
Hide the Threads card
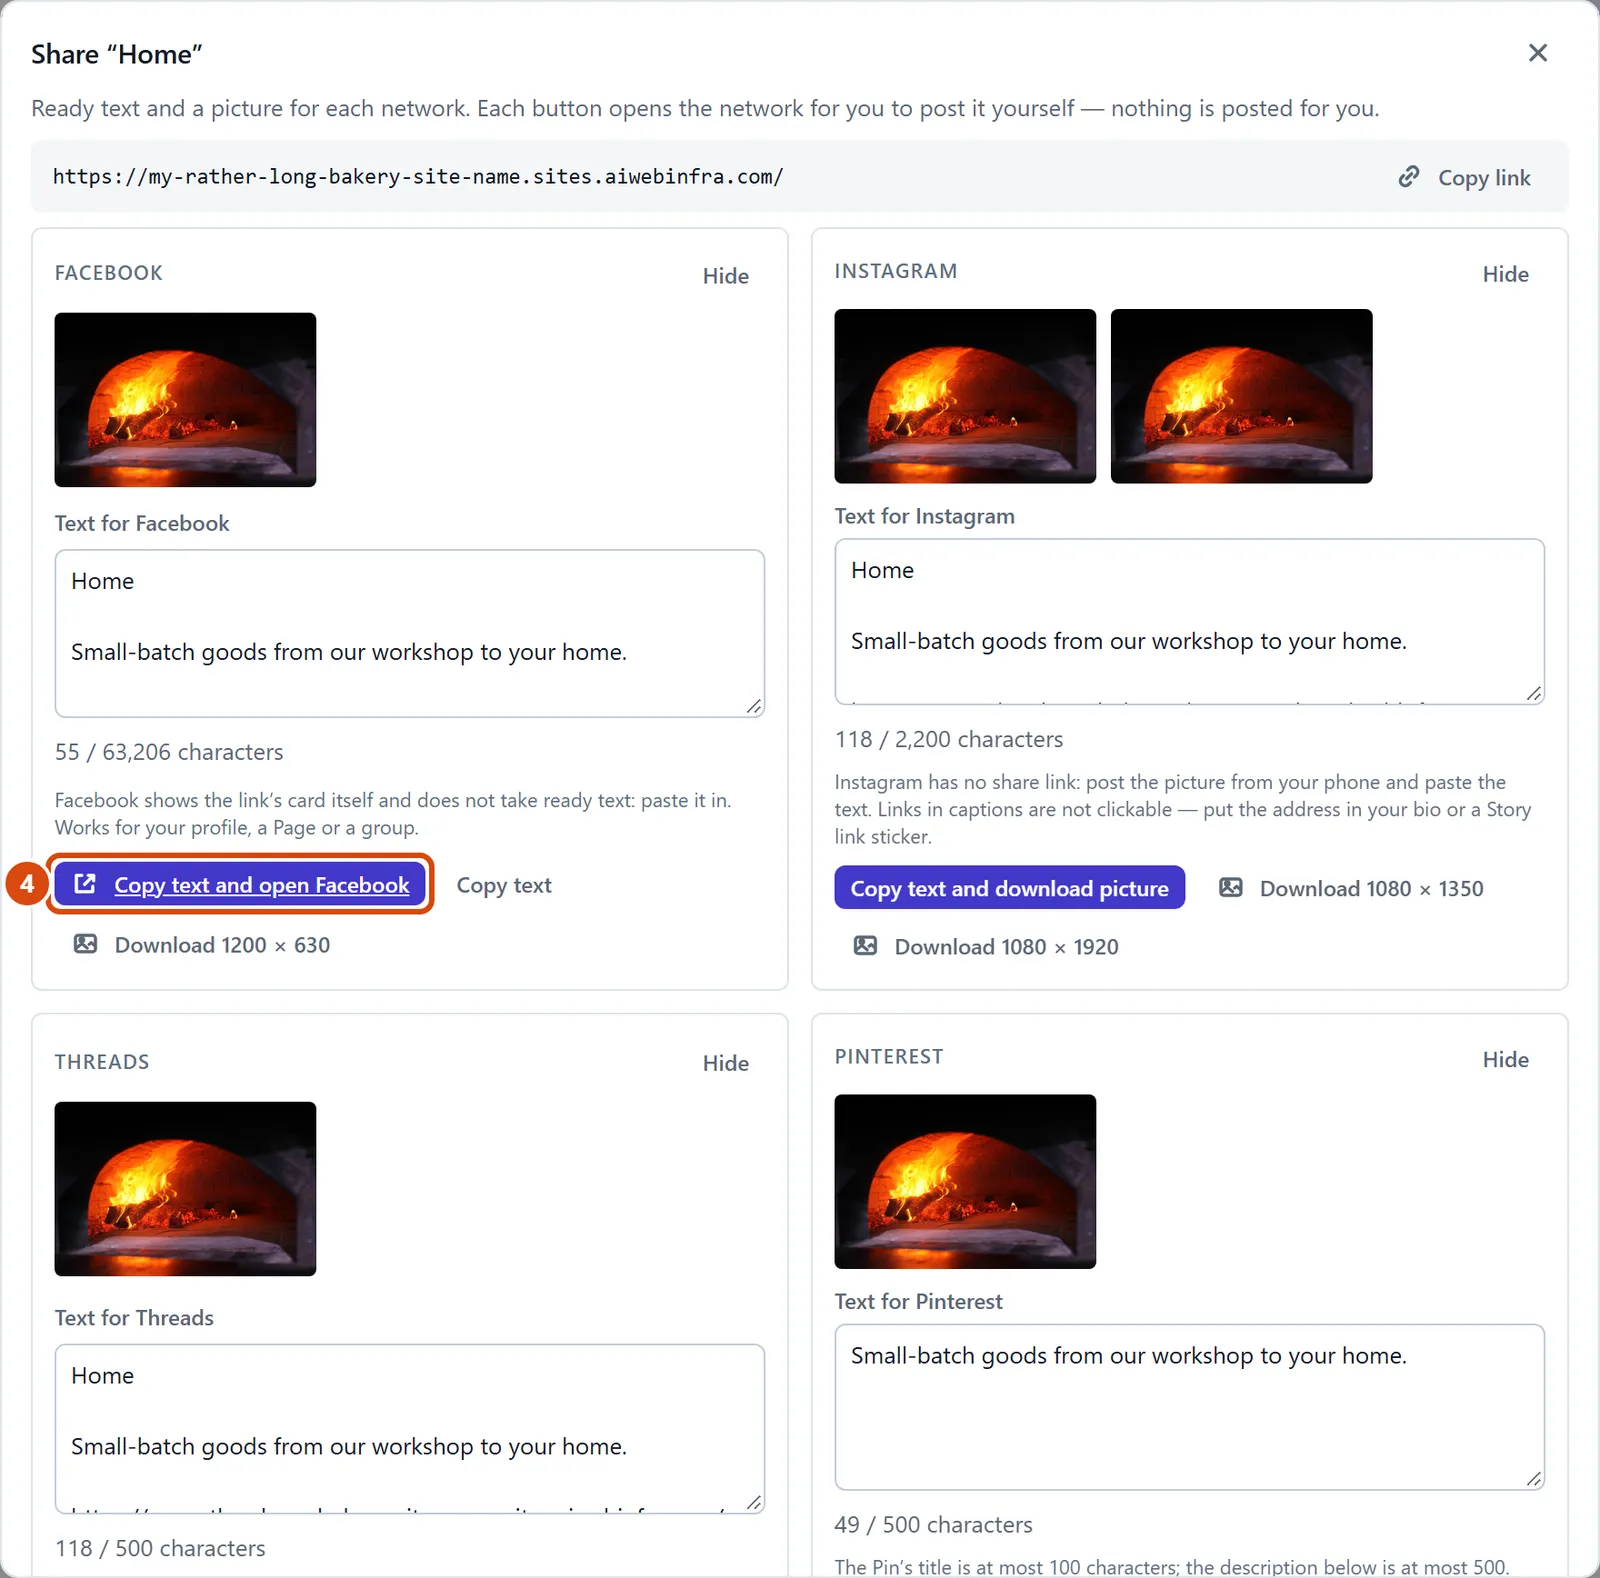(725, 1063)
